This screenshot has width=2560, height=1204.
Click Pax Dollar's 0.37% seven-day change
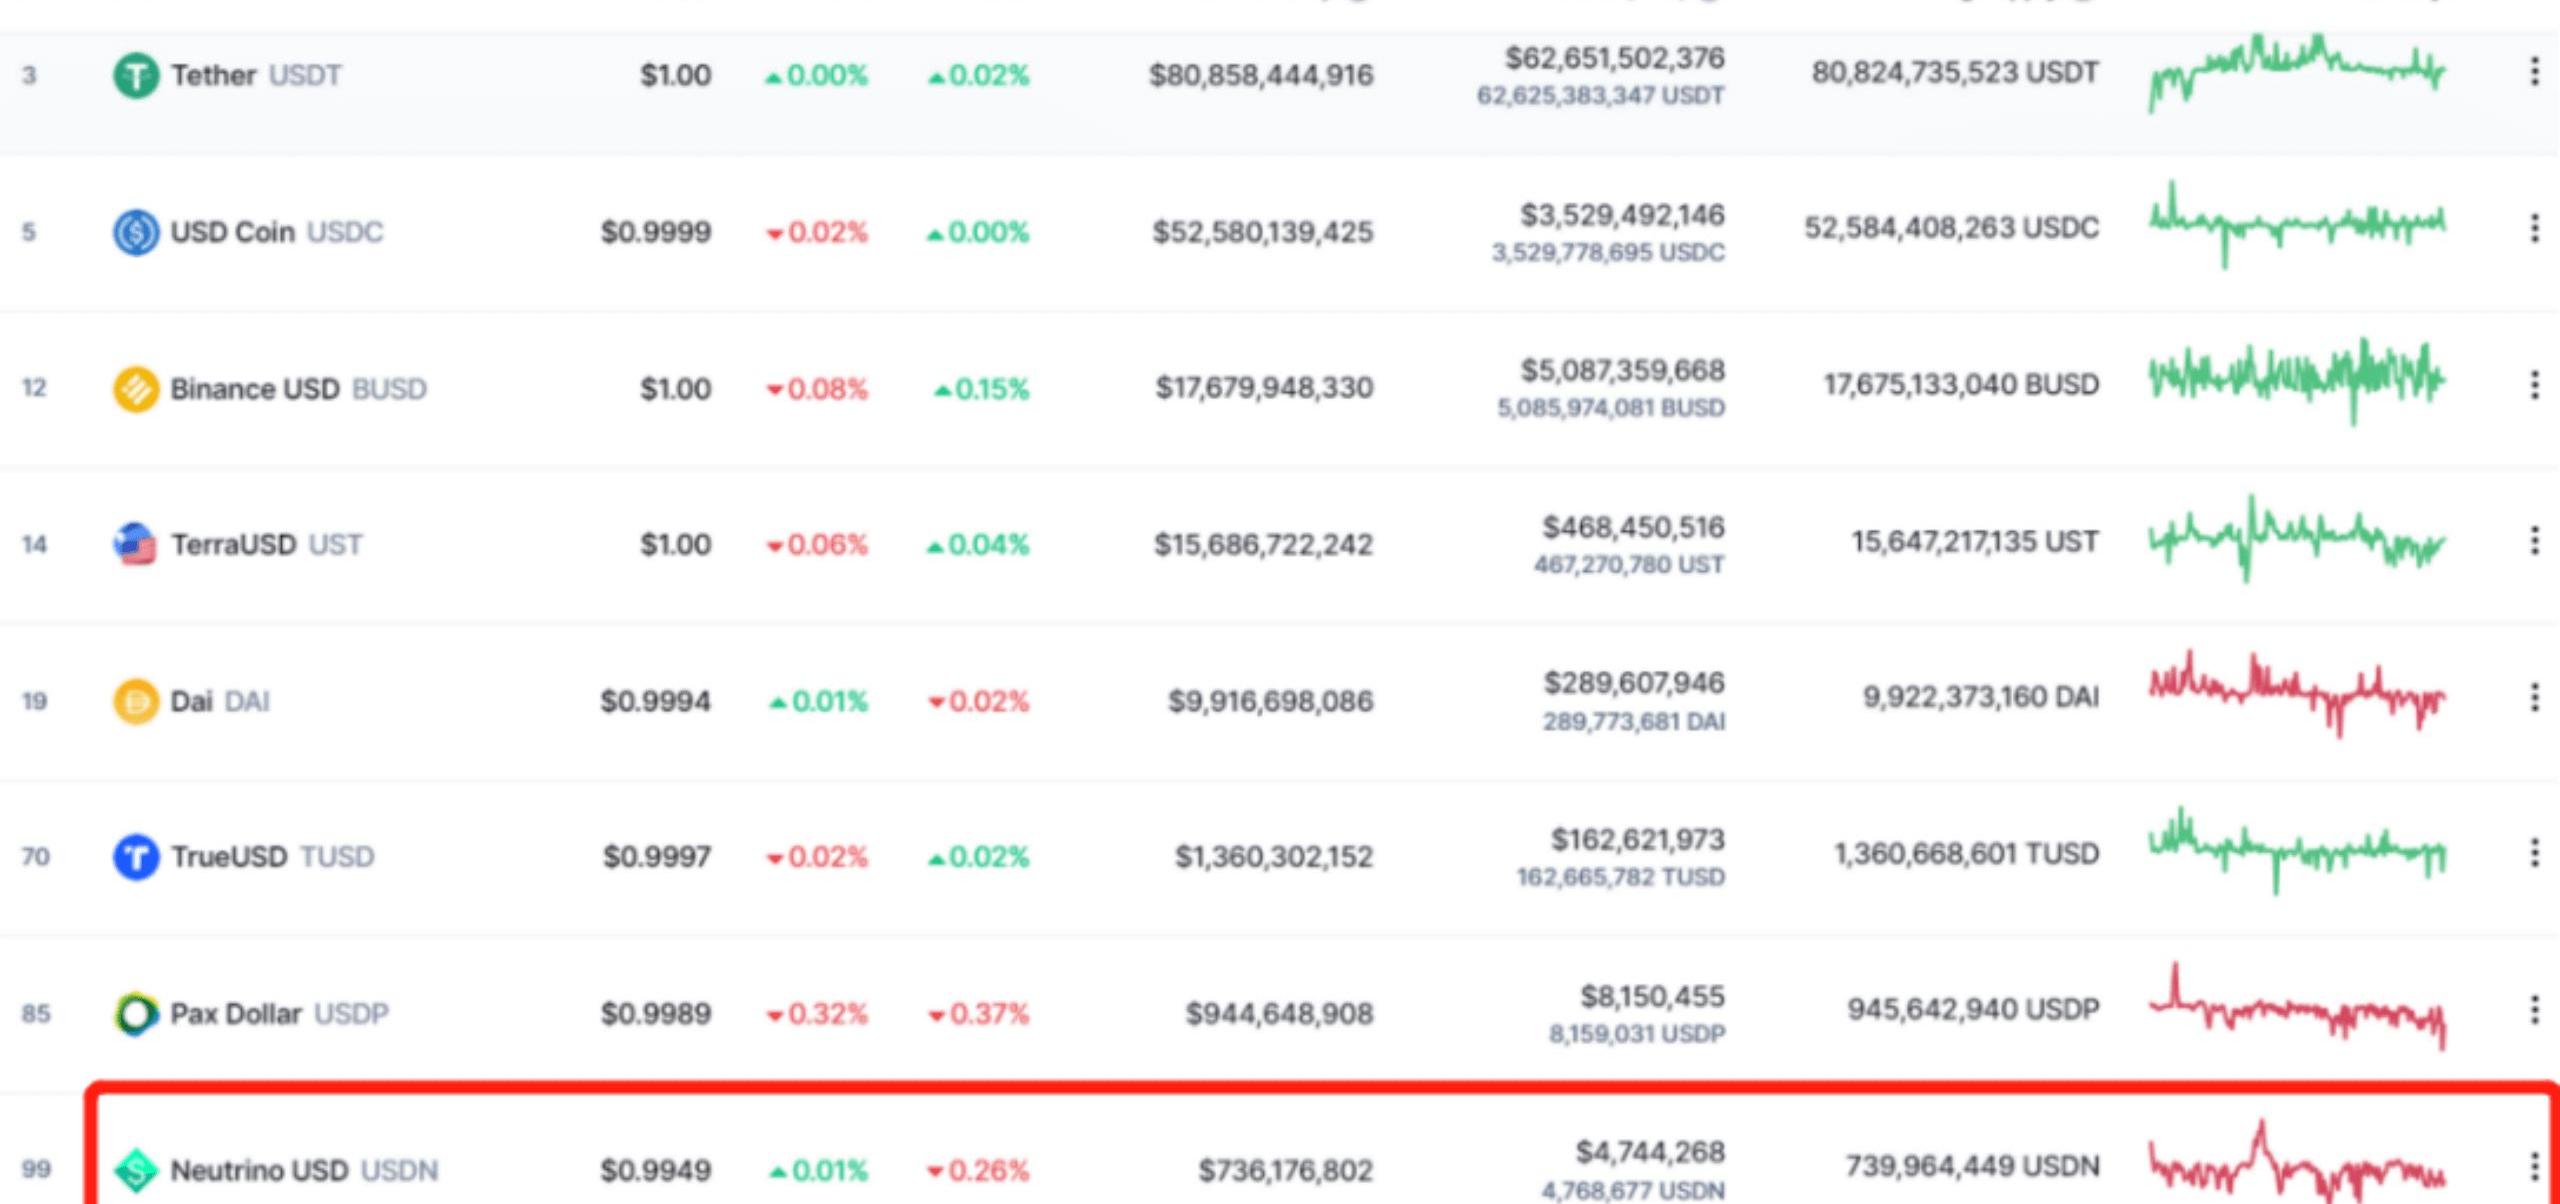978,1014
